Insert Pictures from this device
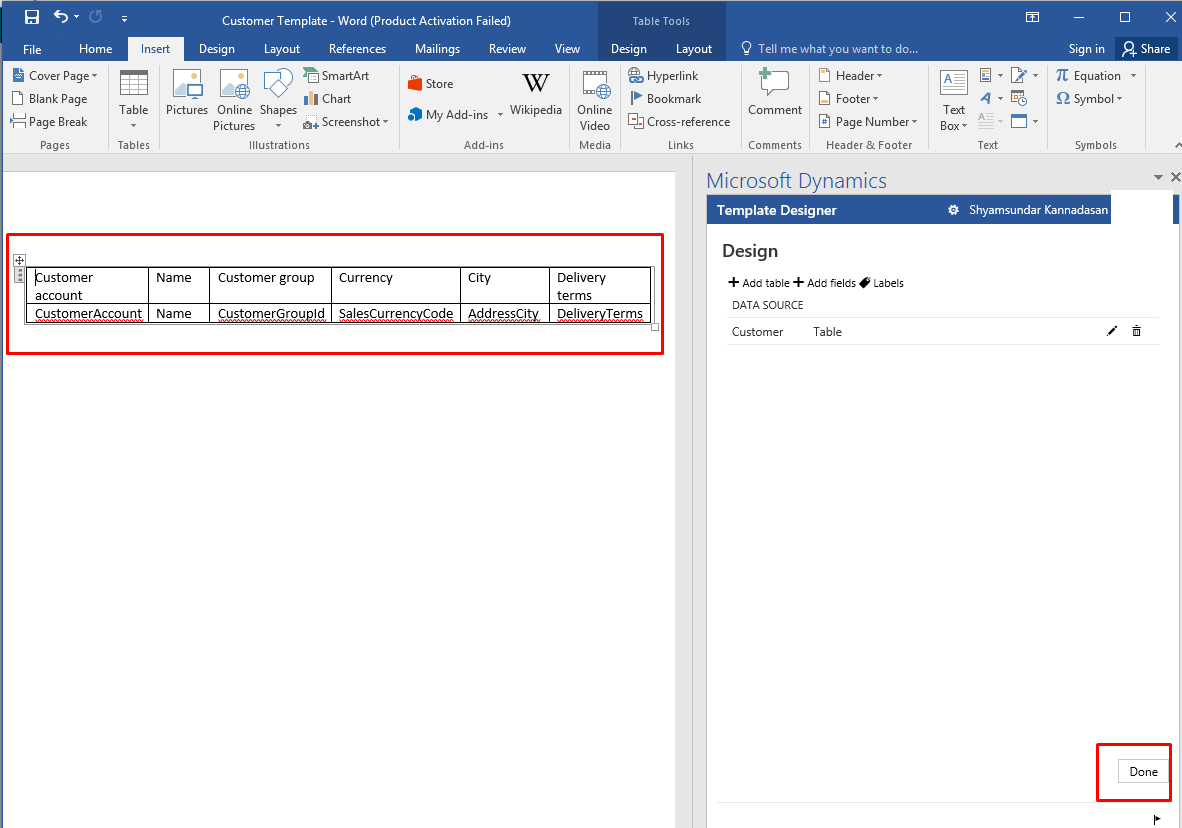Viewport: 1182px width, 828px height. [x=187, y=94]
